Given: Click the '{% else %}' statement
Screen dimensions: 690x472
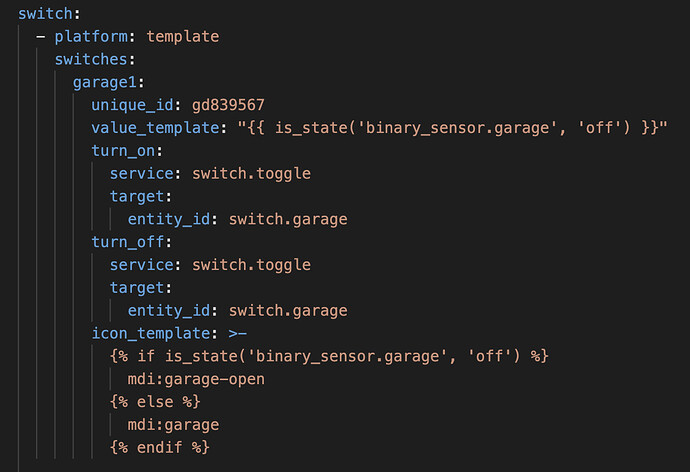Looking at the screenshot, I should [x=155, y=401].
